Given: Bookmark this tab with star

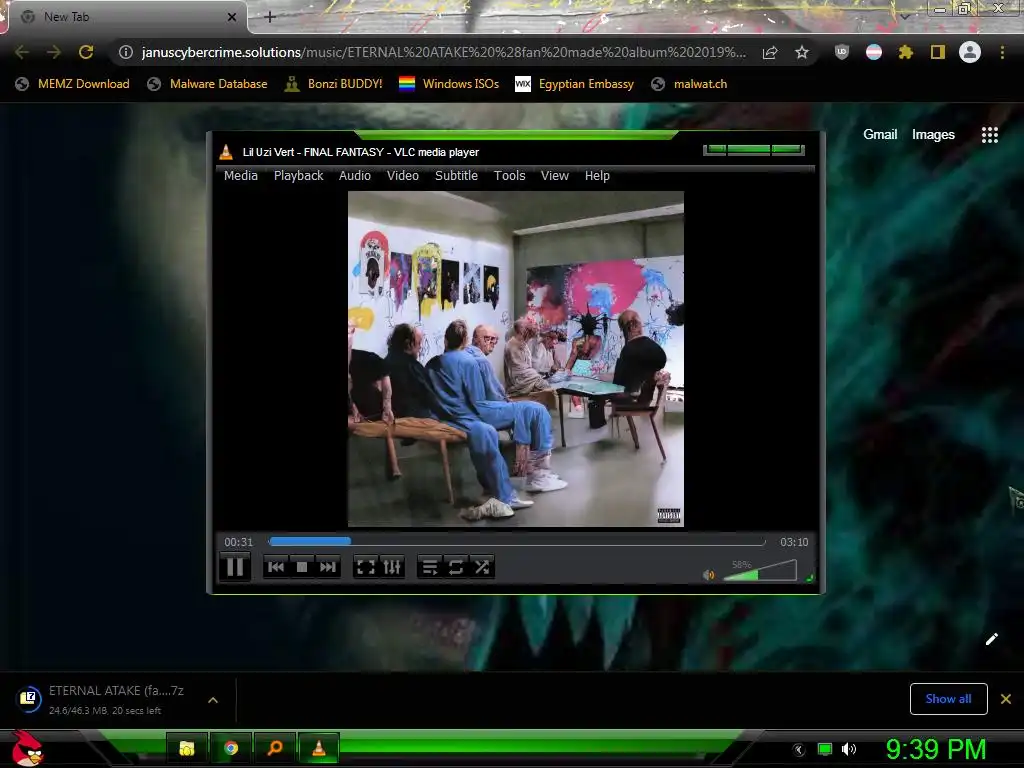Looking at the screenshot, I should coord(802,52).
